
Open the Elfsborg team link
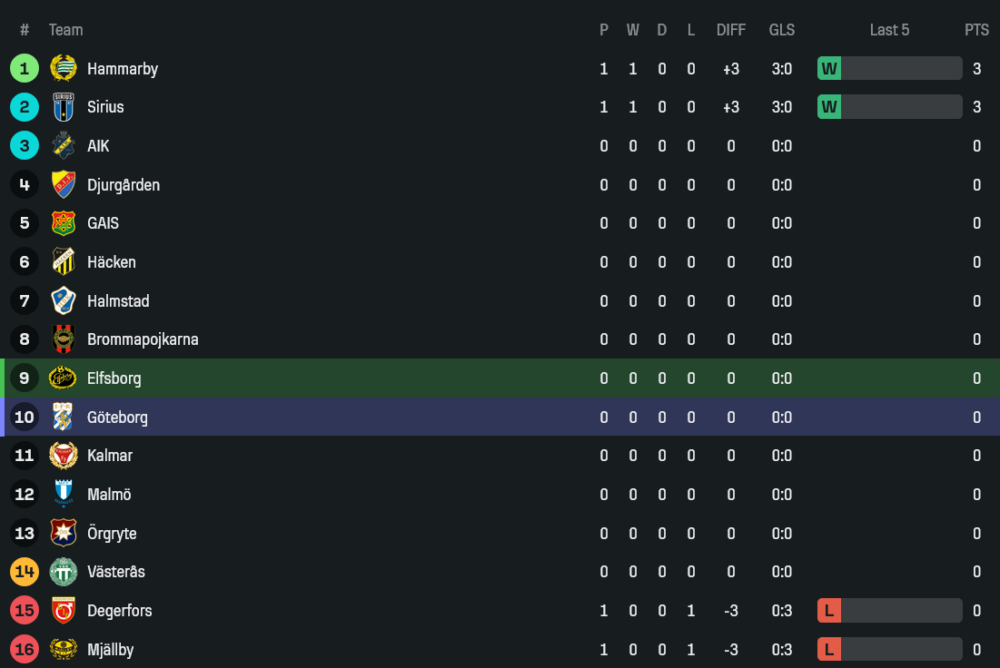(114, 378)
